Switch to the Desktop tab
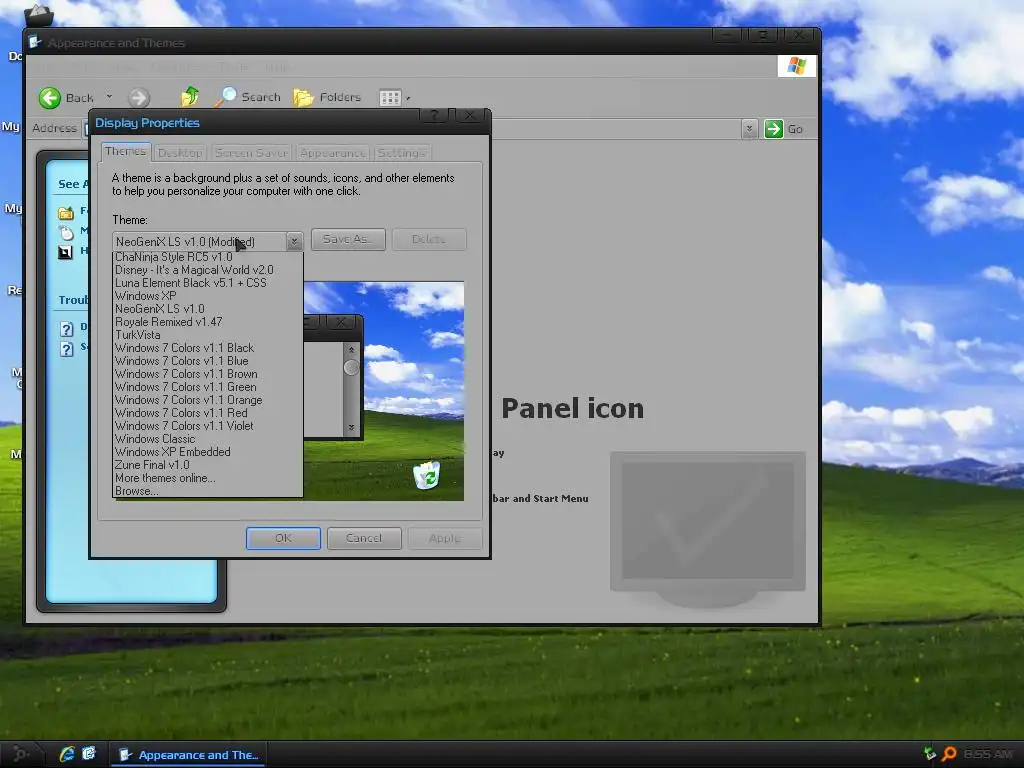This screenshot has height=768, width=1024. (x=180, y=153)
